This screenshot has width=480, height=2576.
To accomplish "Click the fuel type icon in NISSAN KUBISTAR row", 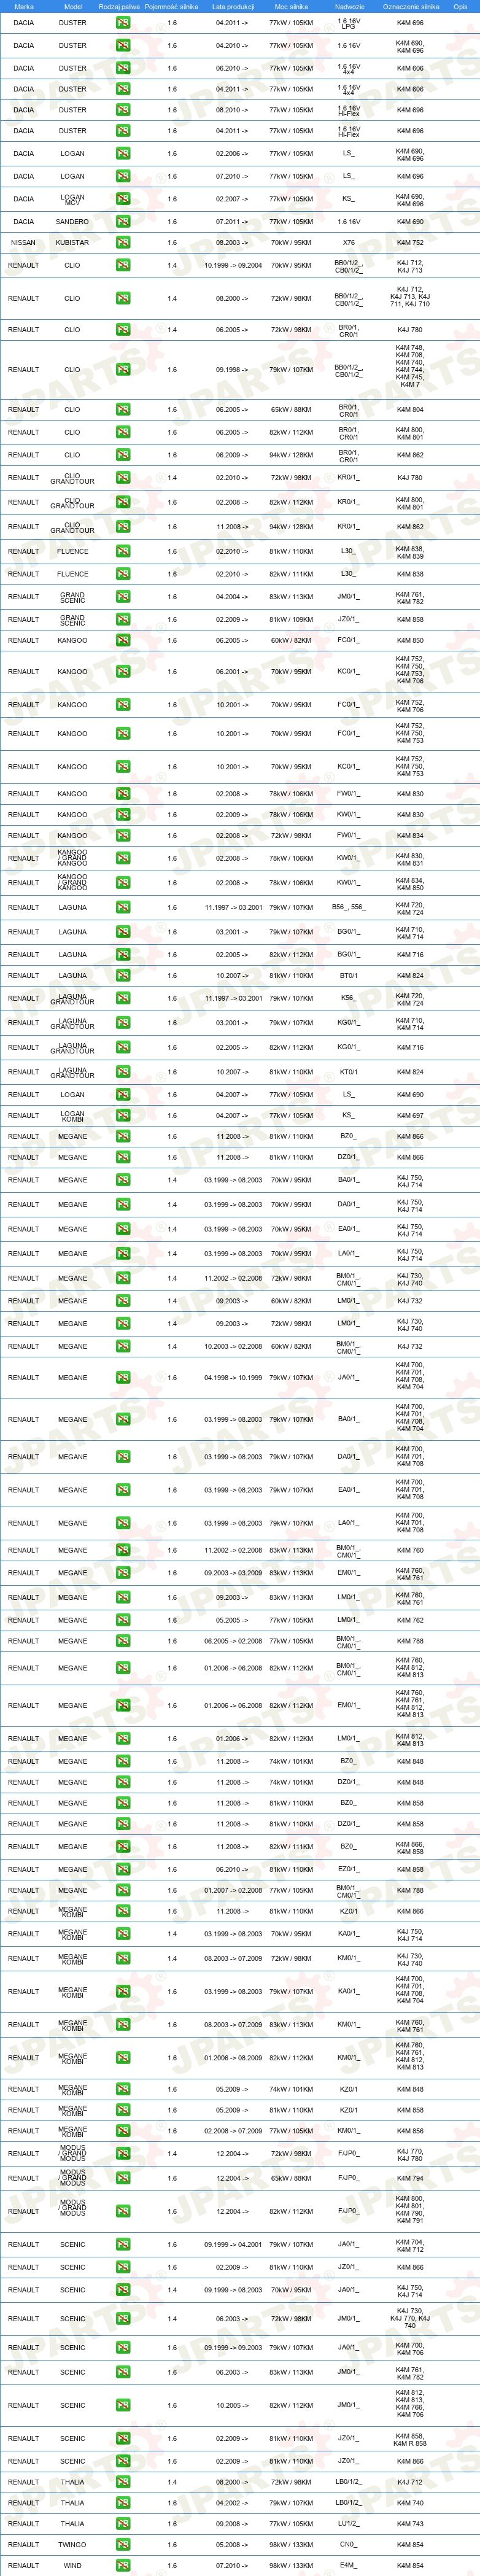I will [123, 242].
